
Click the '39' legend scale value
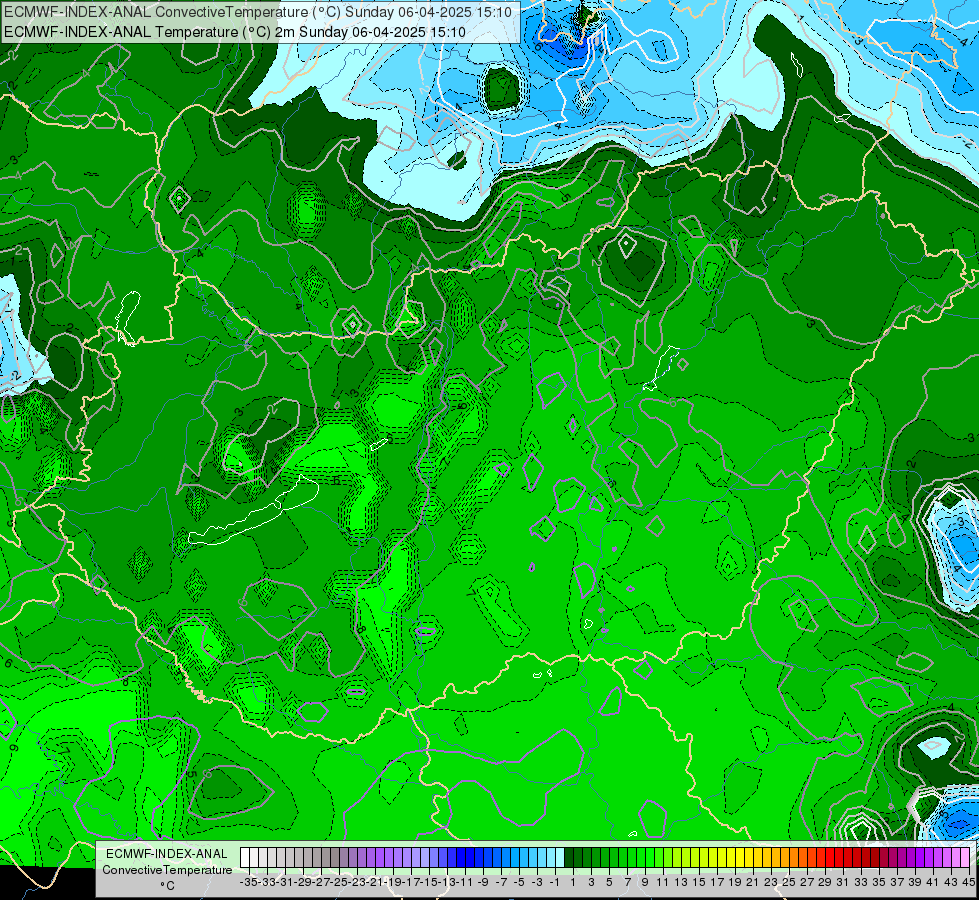pyautogui.click(x=915, y=882)
